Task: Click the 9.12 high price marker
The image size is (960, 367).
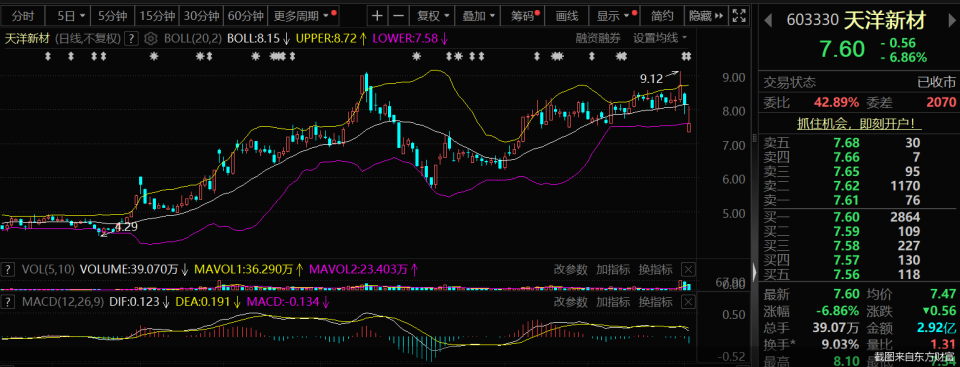Action: pyautogui.click(x=651, y=78)
